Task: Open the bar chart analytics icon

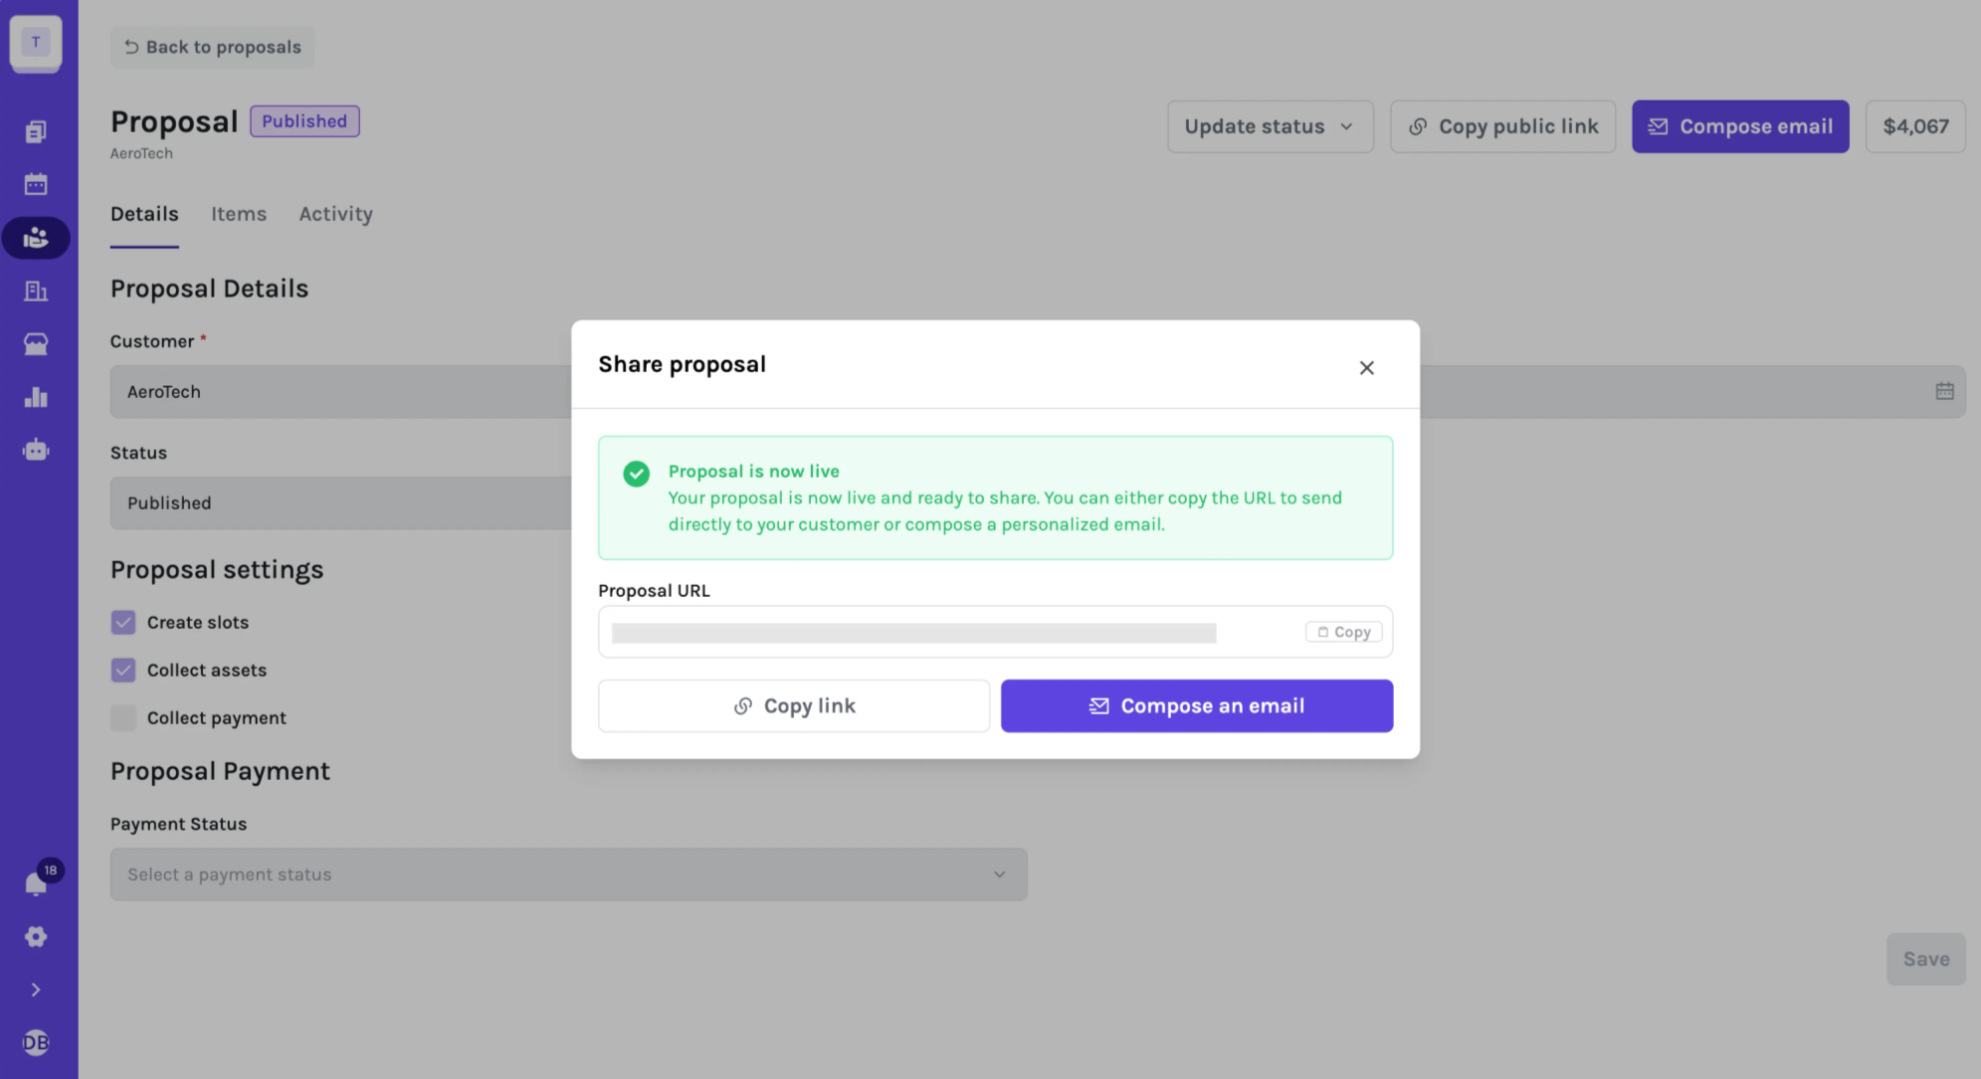Action: (36, 397)
